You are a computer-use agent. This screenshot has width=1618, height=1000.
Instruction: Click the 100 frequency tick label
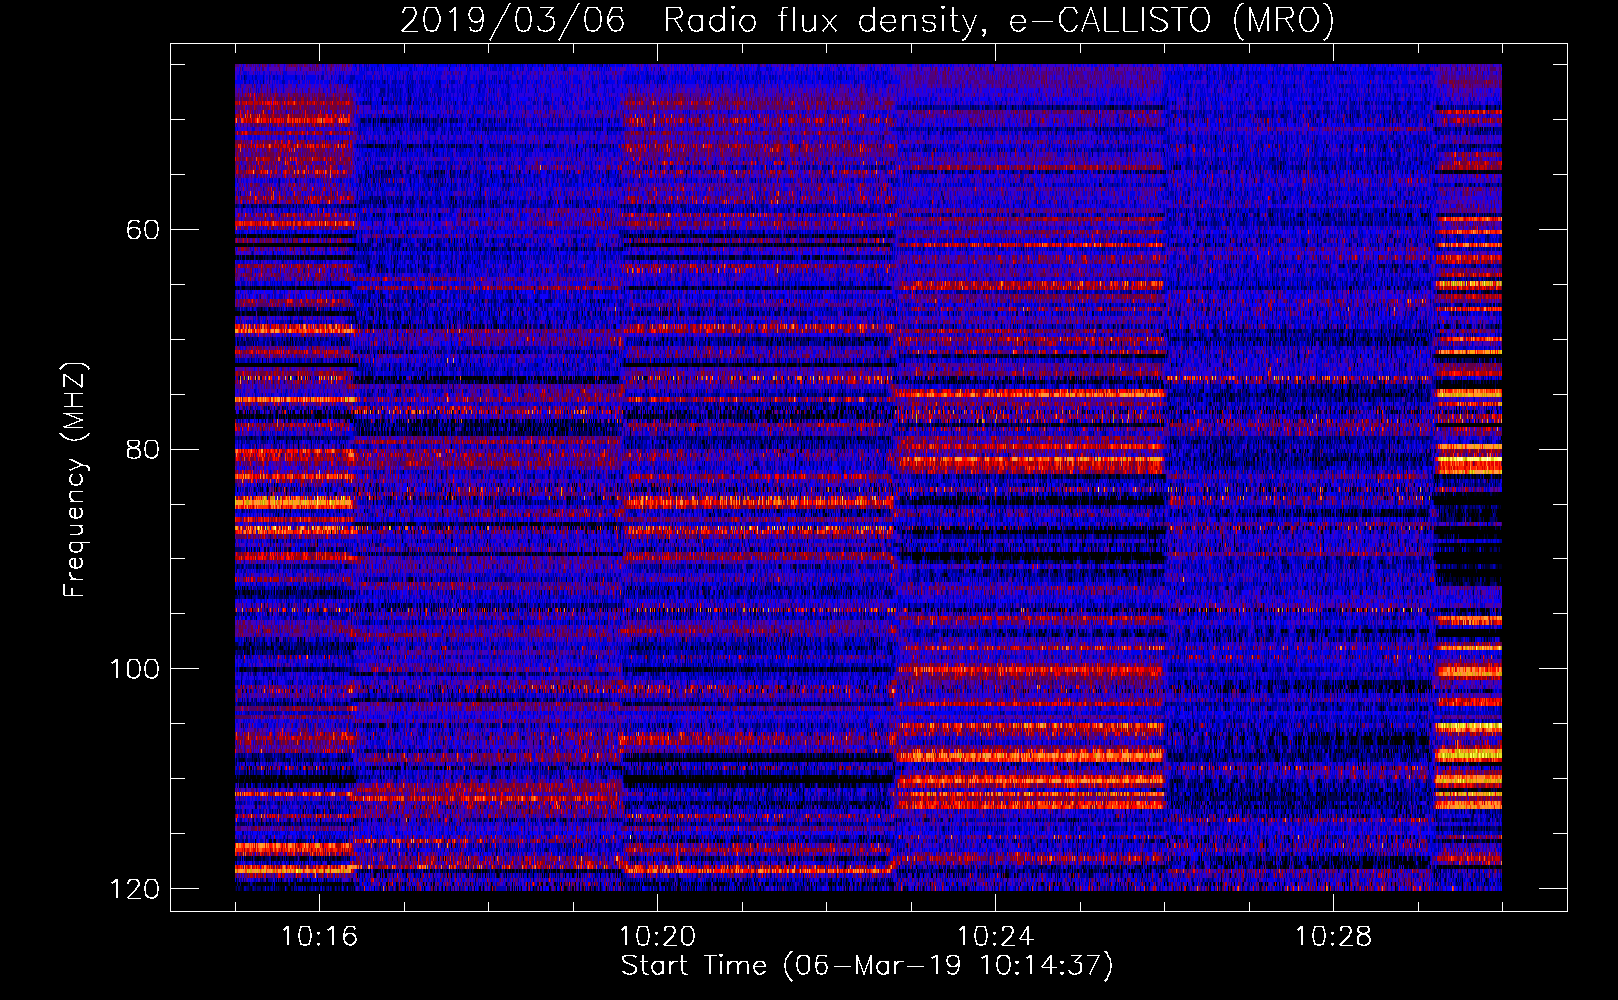tap(135, 669)
